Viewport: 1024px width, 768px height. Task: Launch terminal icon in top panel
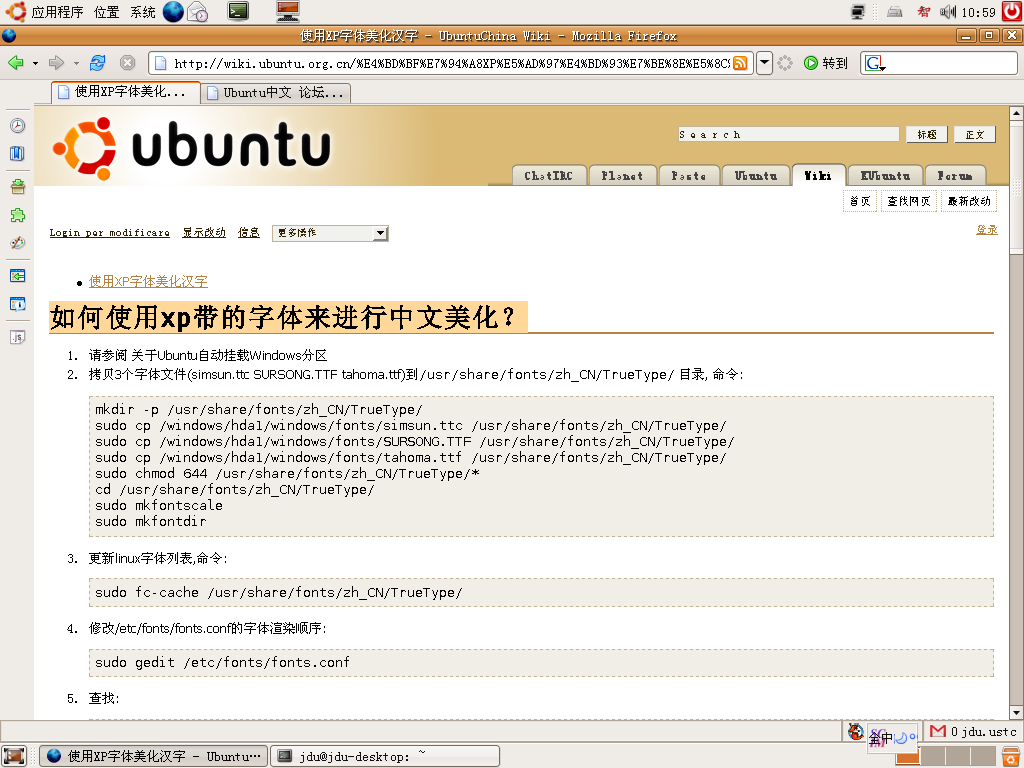[238, 11]
